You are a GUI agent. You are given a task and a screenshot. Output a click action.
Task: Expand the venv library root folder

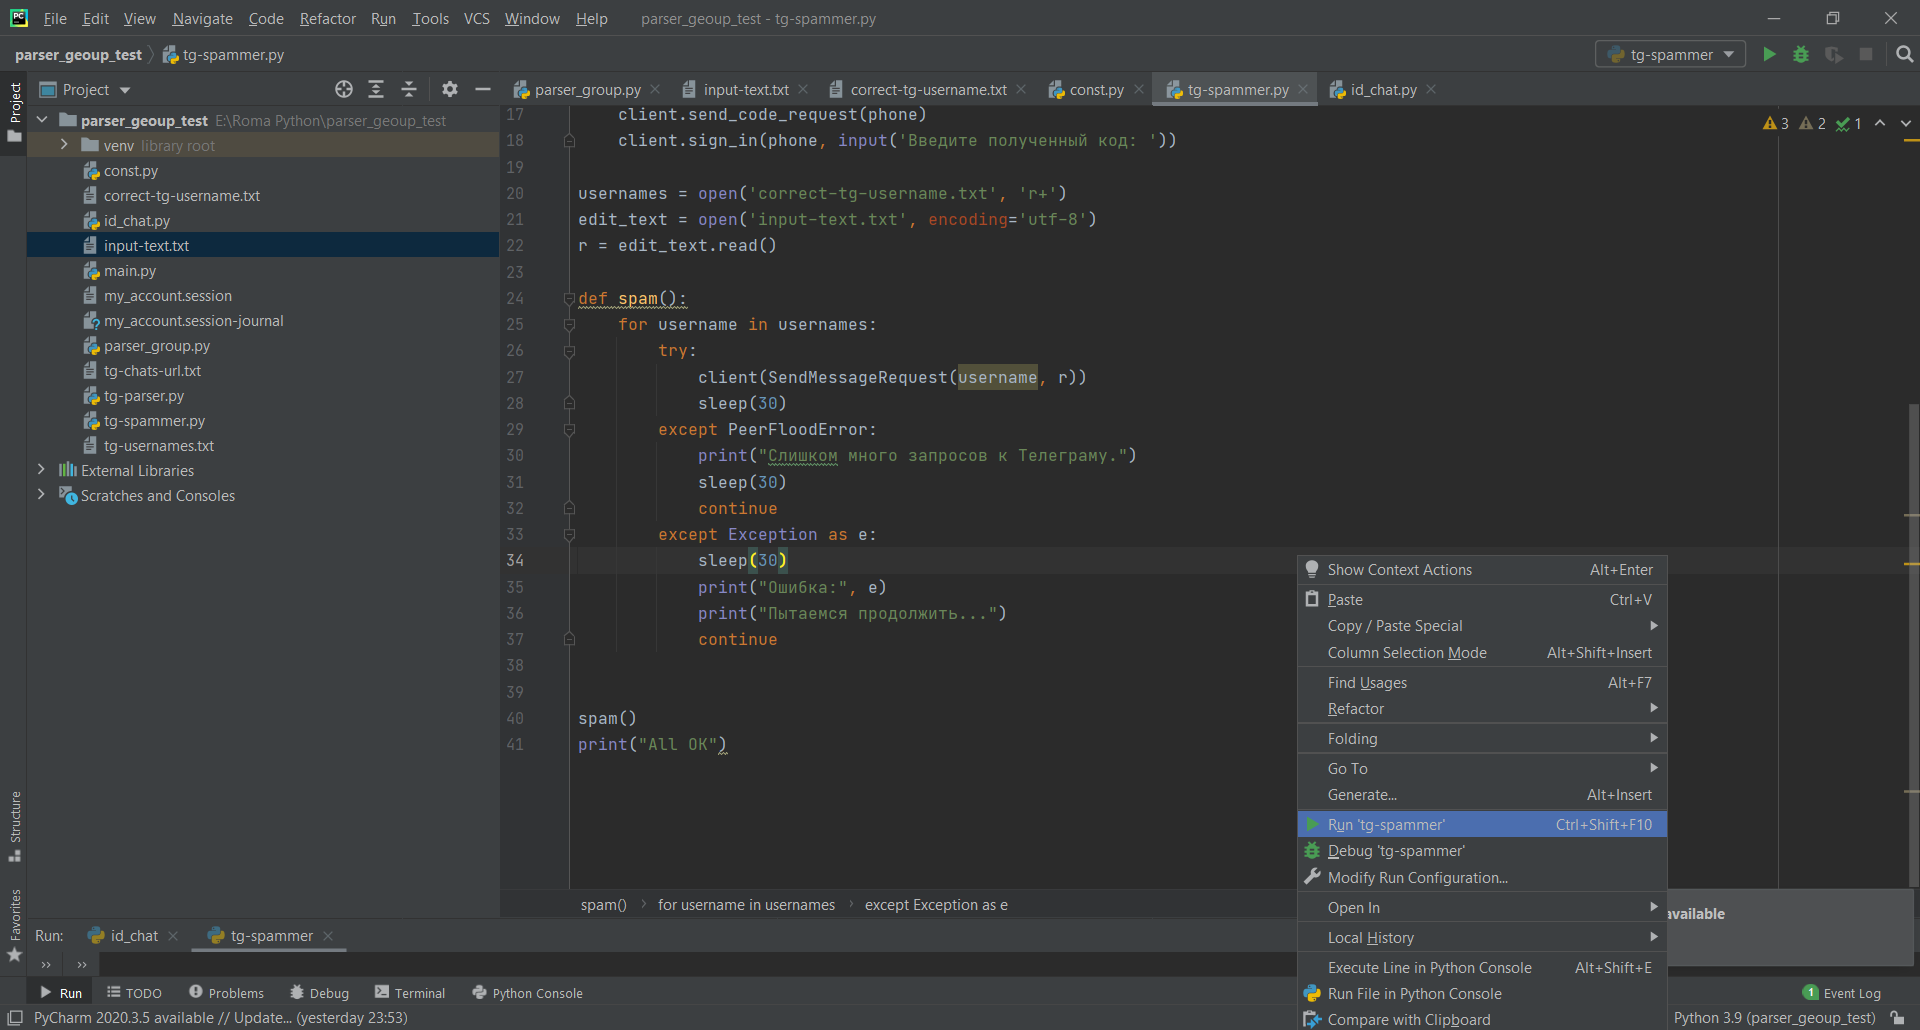coord(64,145)
